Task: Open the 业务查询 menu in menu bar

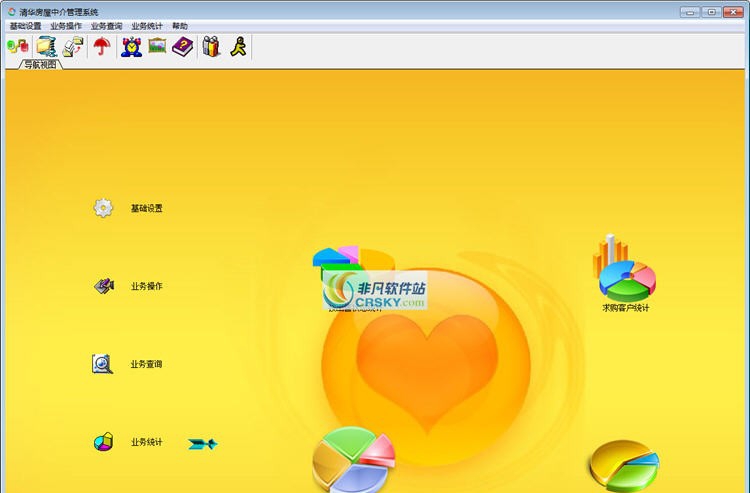Action: tap(106, 26)
